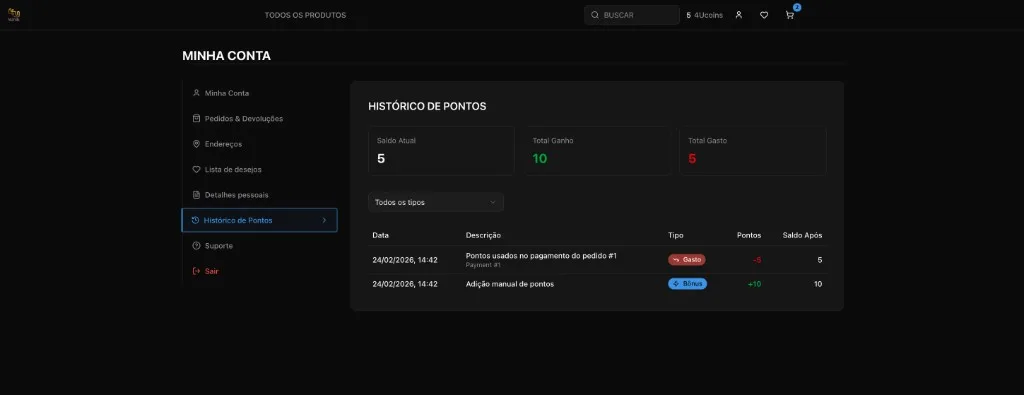Open the wishlist heart icon in header
This screenshot has height=395, width=1024.
764,15
